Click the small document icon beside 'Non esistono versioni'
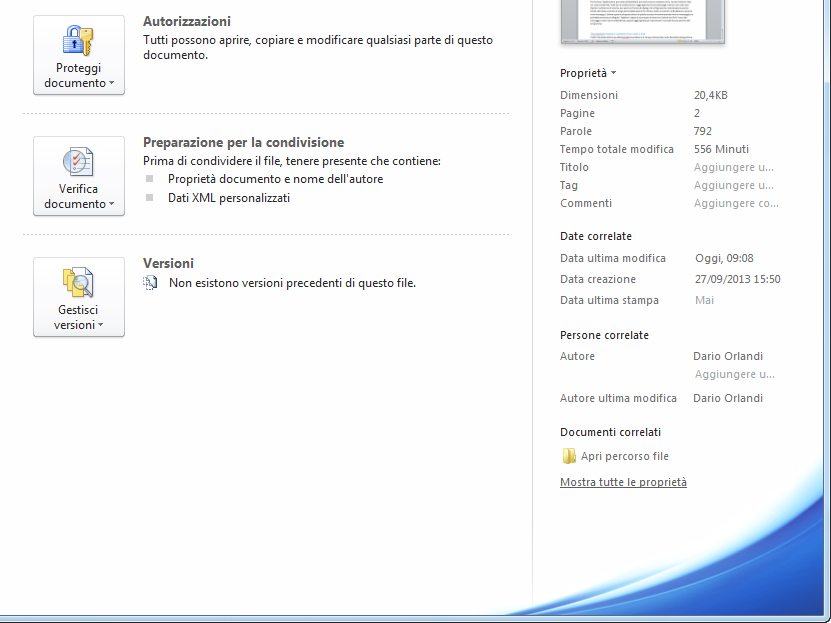The width and height of the screenshot is (831, 623). (x=151, y=283)
